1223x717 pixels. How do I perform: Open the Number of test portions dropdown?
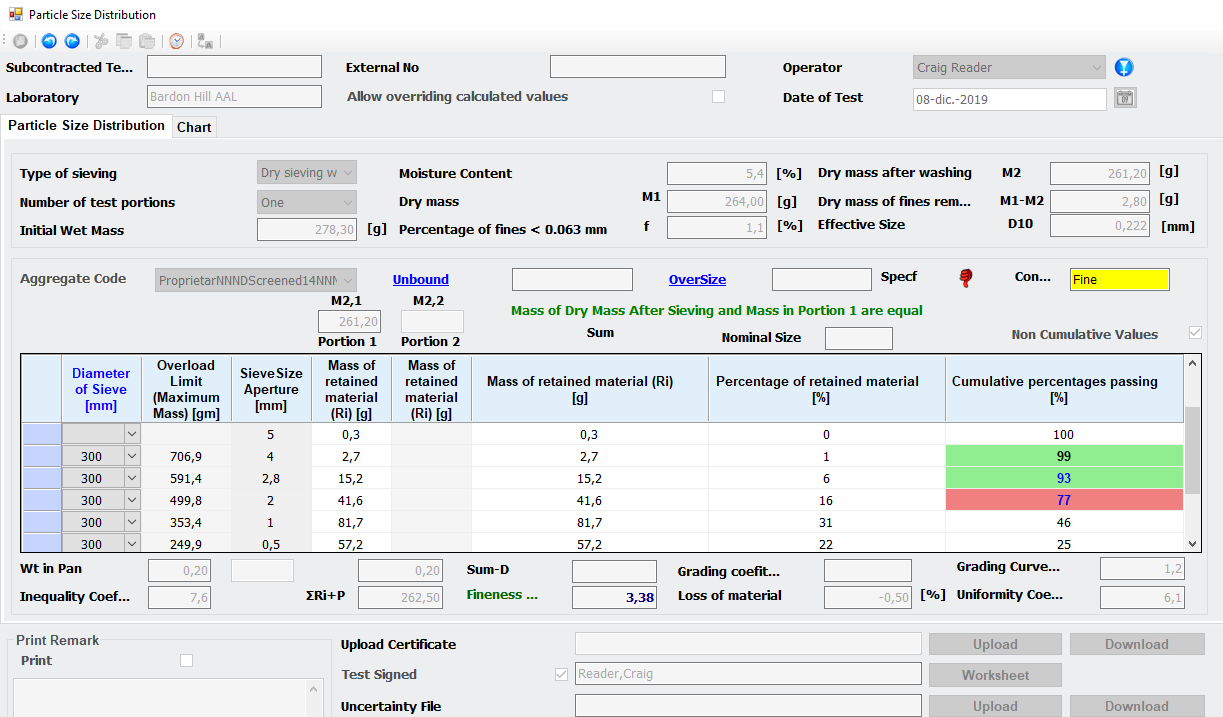pos(307,202)
